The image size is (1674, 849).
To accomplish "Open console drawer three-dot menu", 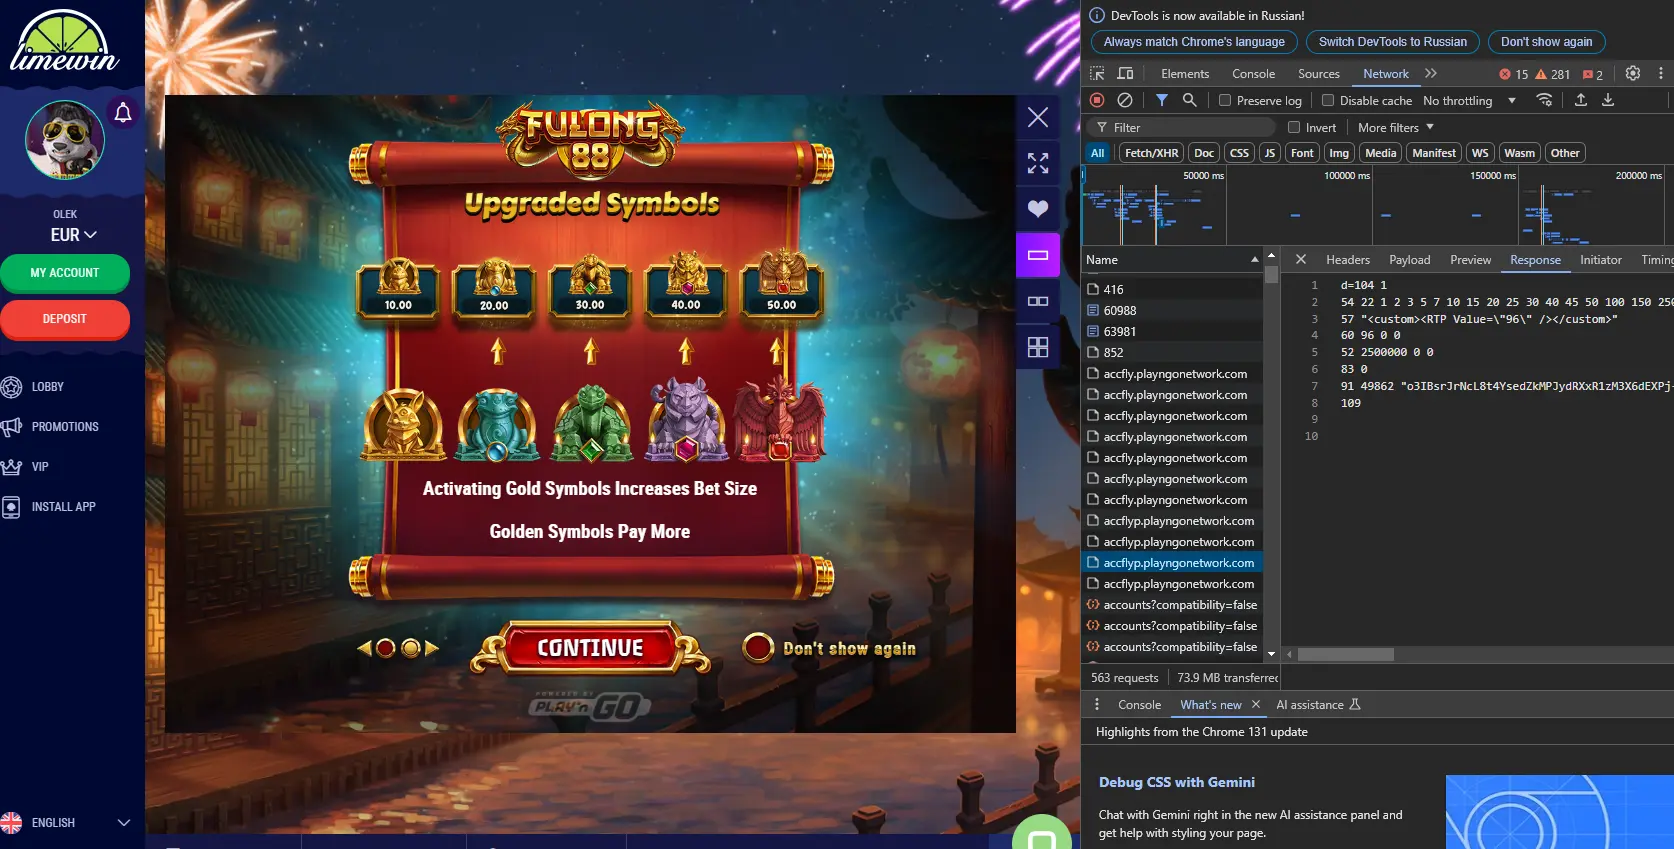I will coord(1097,705).
